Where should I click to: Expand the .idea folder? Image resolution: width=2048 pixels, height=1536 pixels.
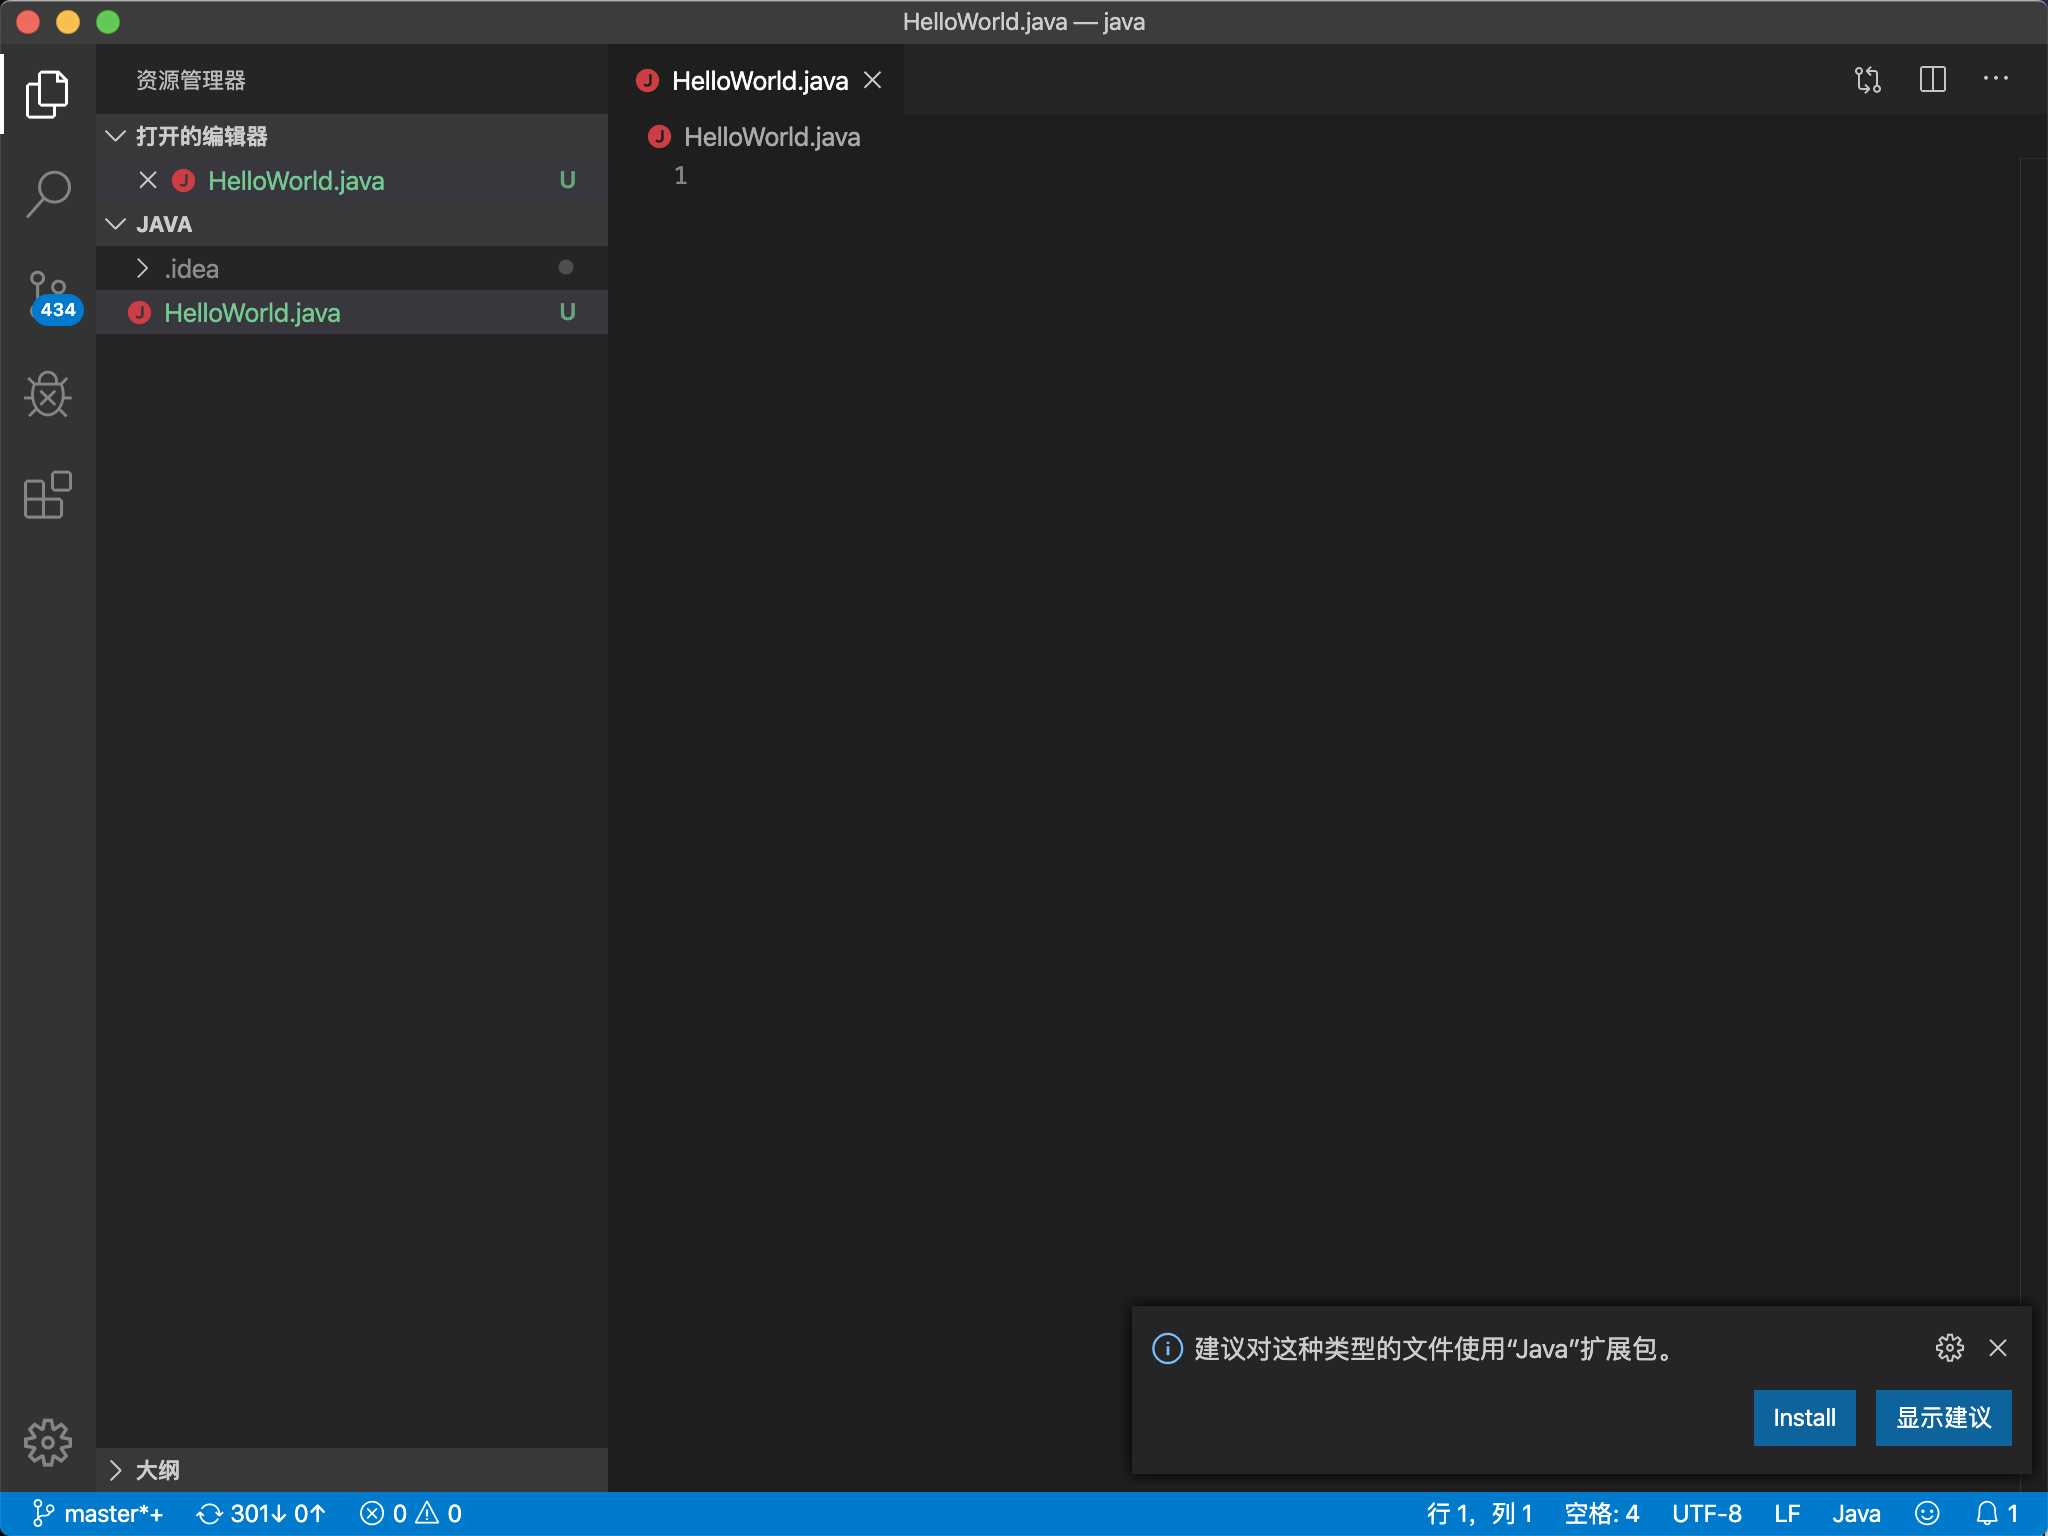352,268
